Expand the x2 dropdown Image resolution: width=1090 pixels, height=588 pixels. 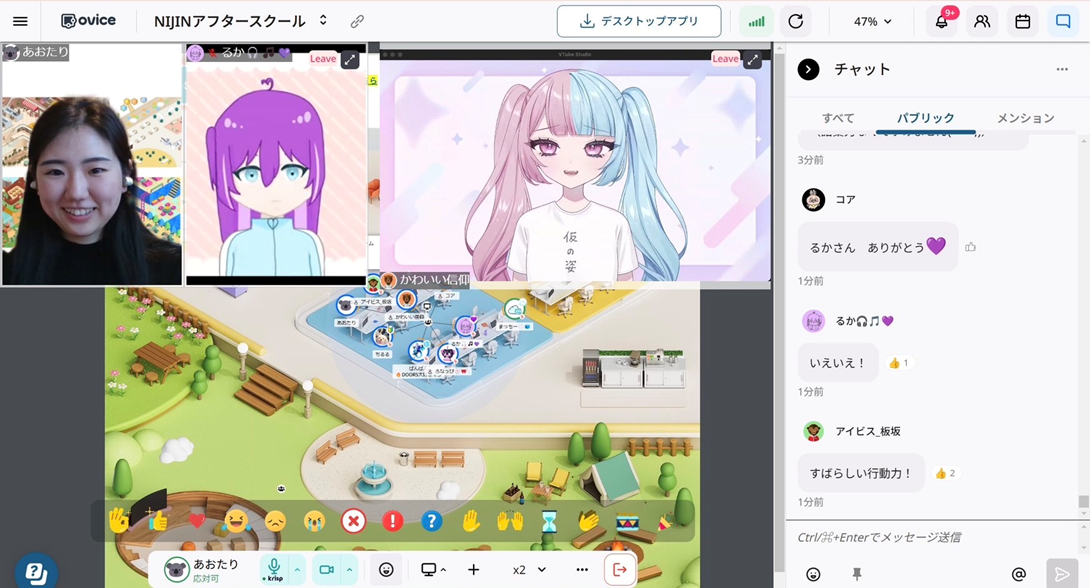pyautogui.click(x=529, y=570)
